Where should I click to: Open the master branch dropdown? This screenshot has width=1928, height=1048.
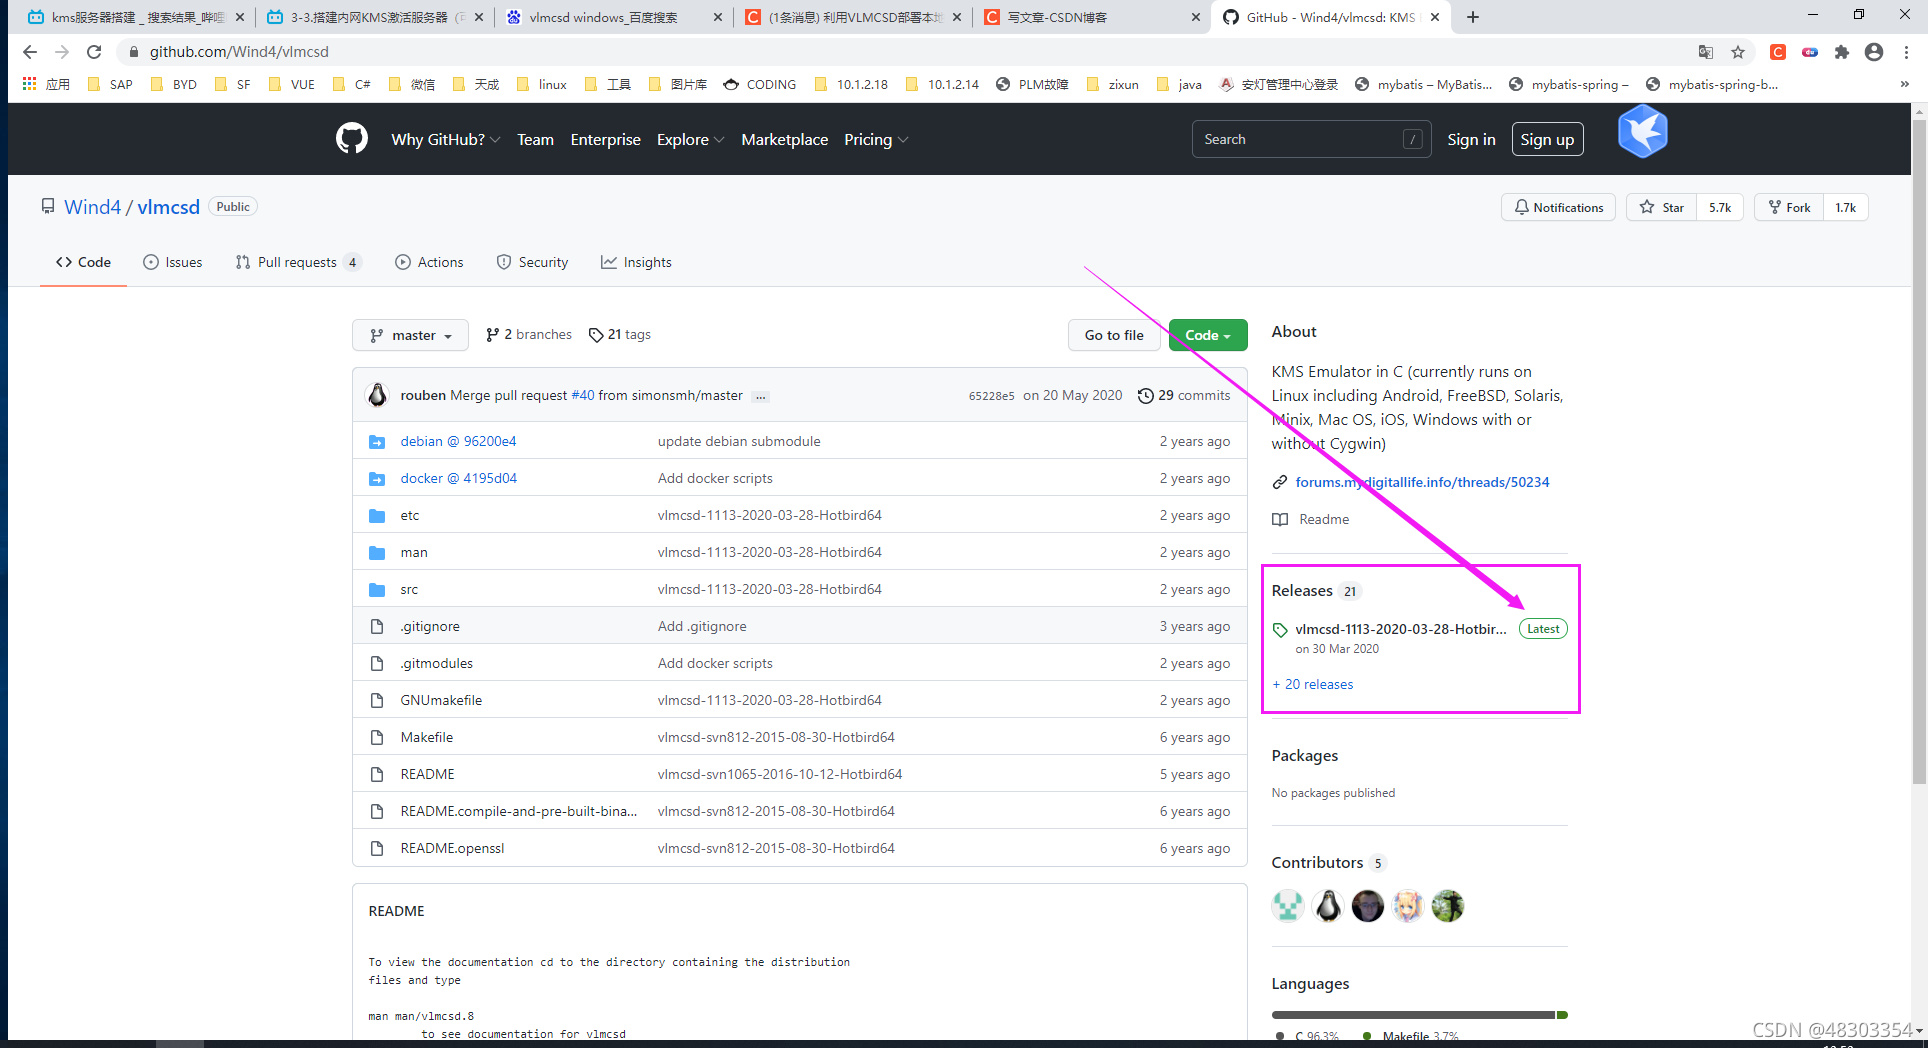click(x=410, y=335)
